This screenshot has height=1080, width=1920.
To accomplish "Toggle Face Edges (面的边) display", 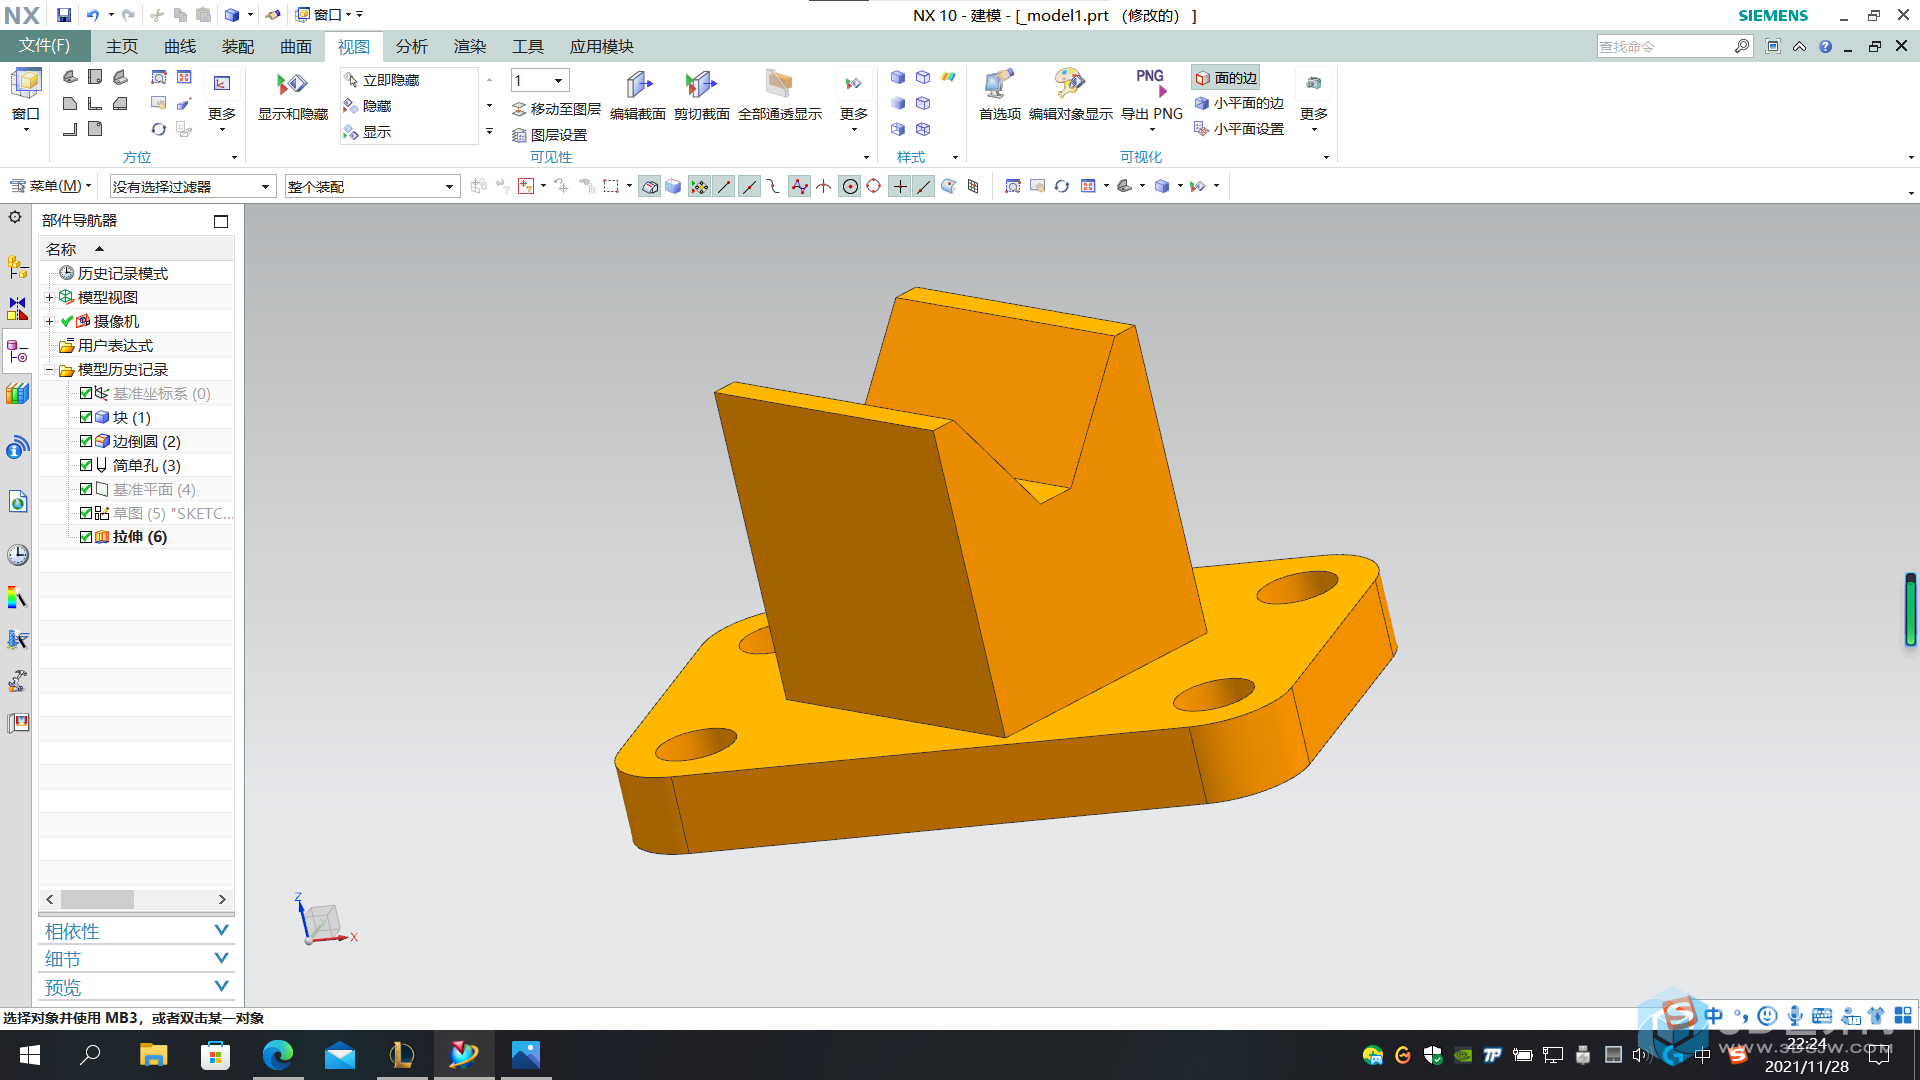I will point(1225,78).
